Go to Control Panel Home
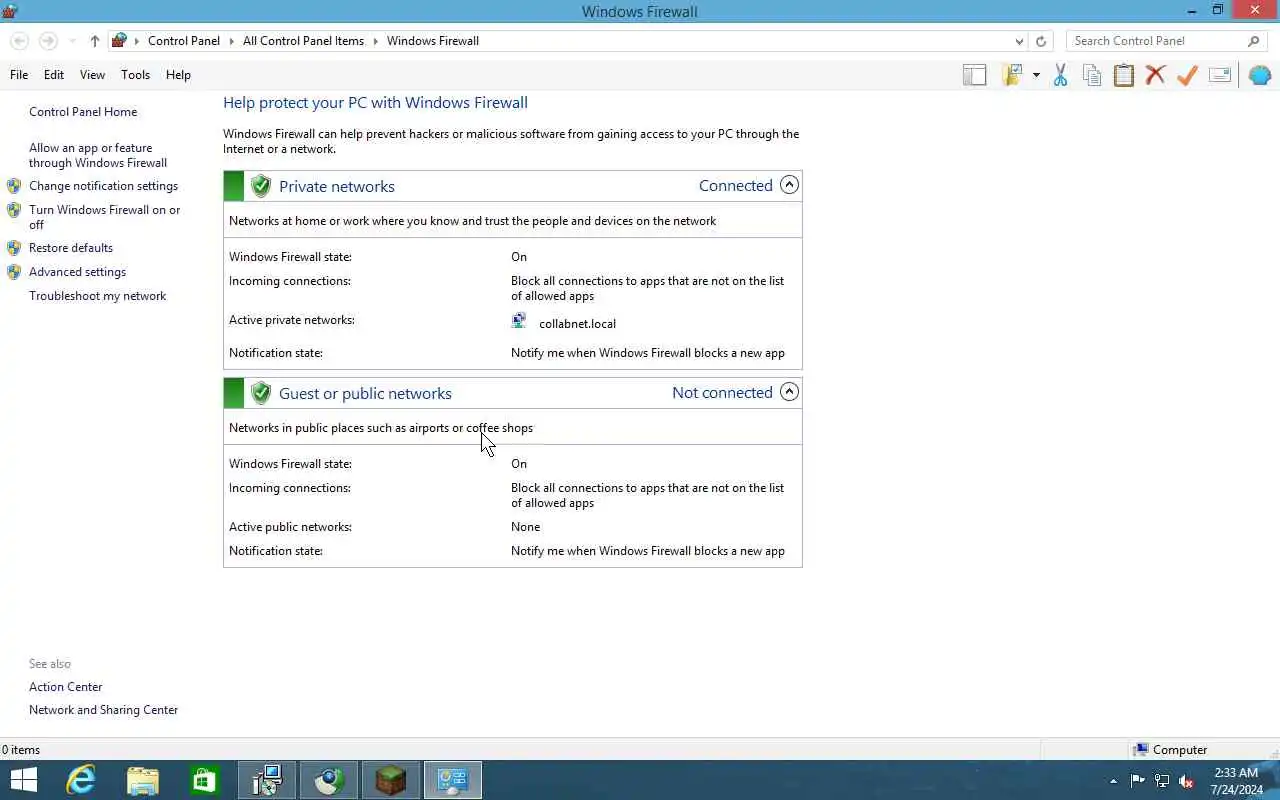The height and width of the screenshot is (800, 1280). pyautogui.click(x=83, y=112)
